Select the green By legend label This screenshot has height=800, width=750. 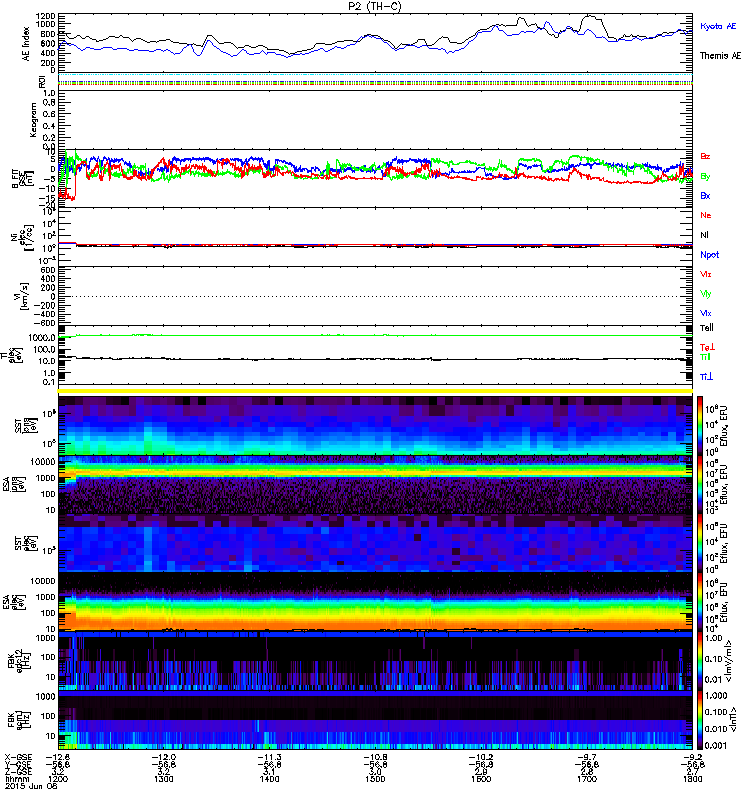click(x=705, y=176)
